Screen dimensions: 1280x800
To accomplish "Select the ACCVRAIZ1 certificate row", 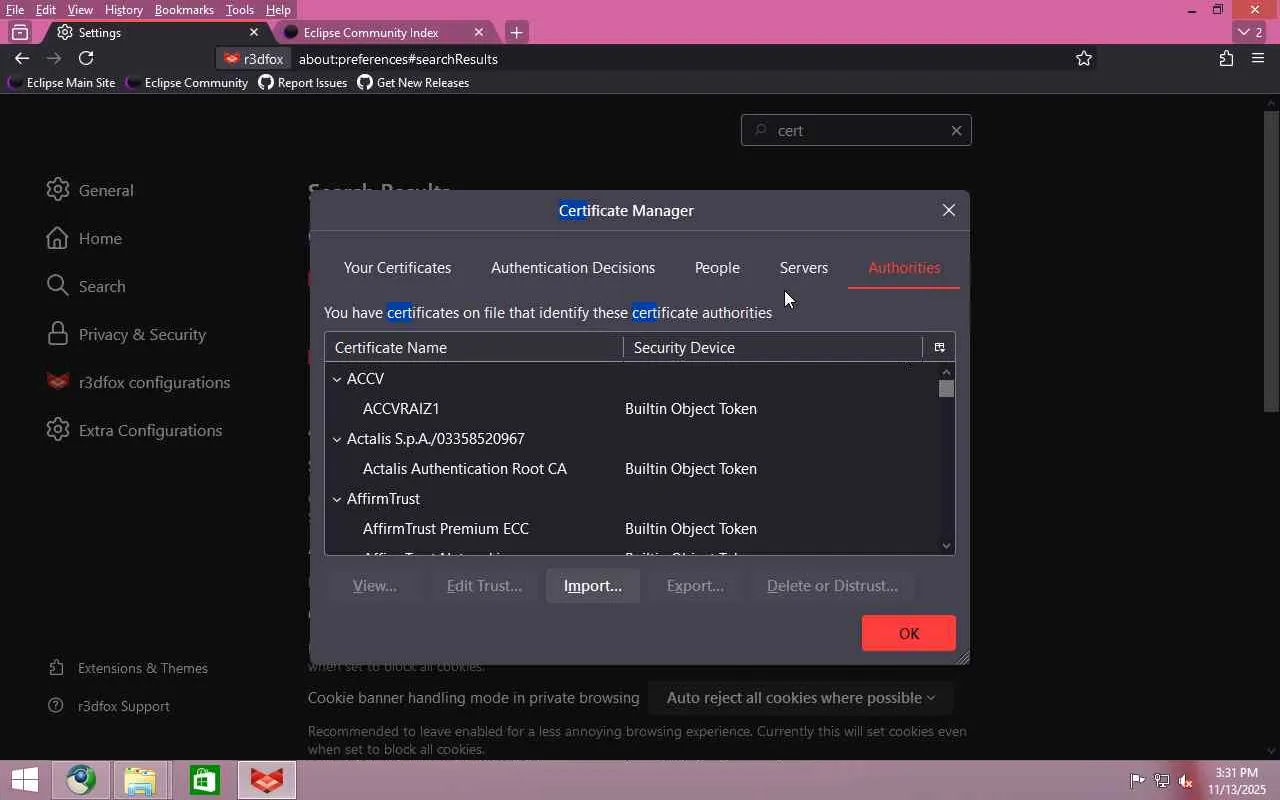I will 631,409.
